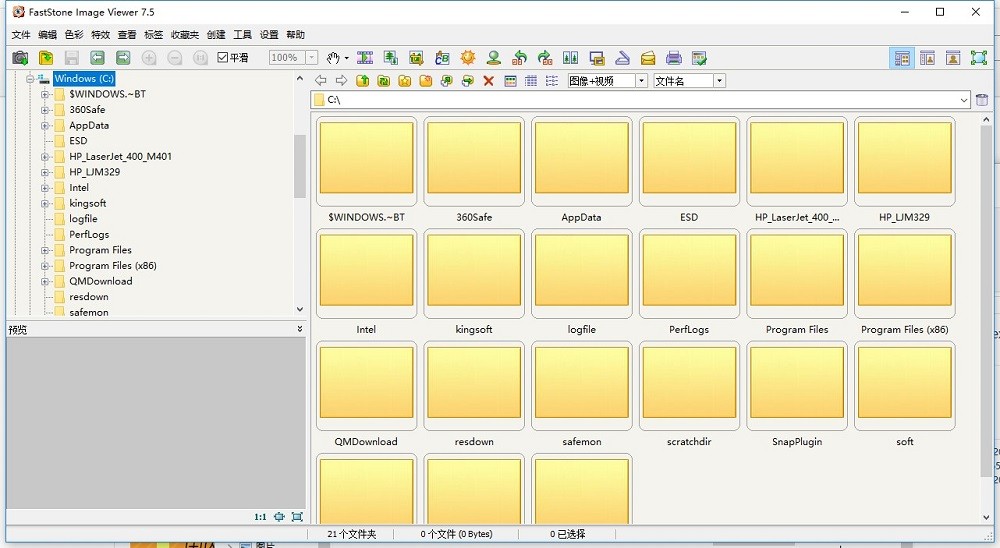Click the settings checklist toolbar icon

point(700,58)
